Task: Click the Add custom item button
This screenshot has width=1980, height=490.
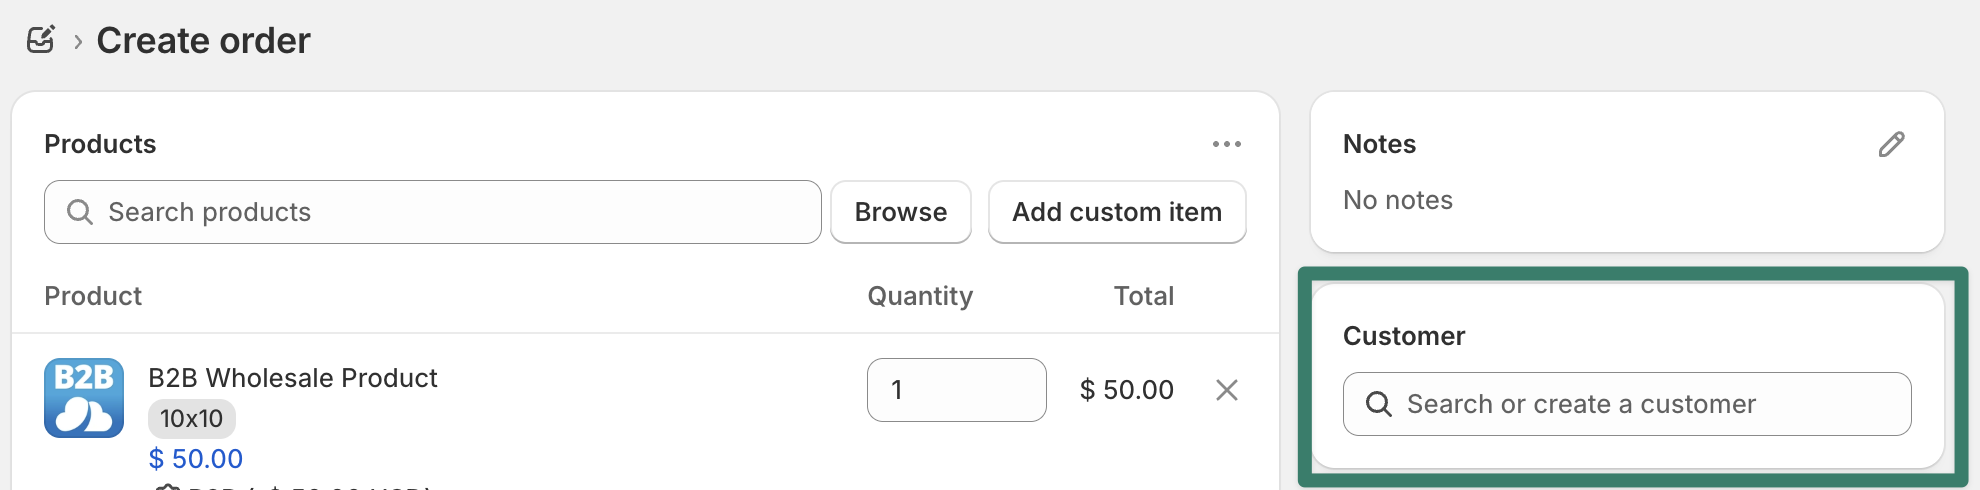Action: (1116, 212)
